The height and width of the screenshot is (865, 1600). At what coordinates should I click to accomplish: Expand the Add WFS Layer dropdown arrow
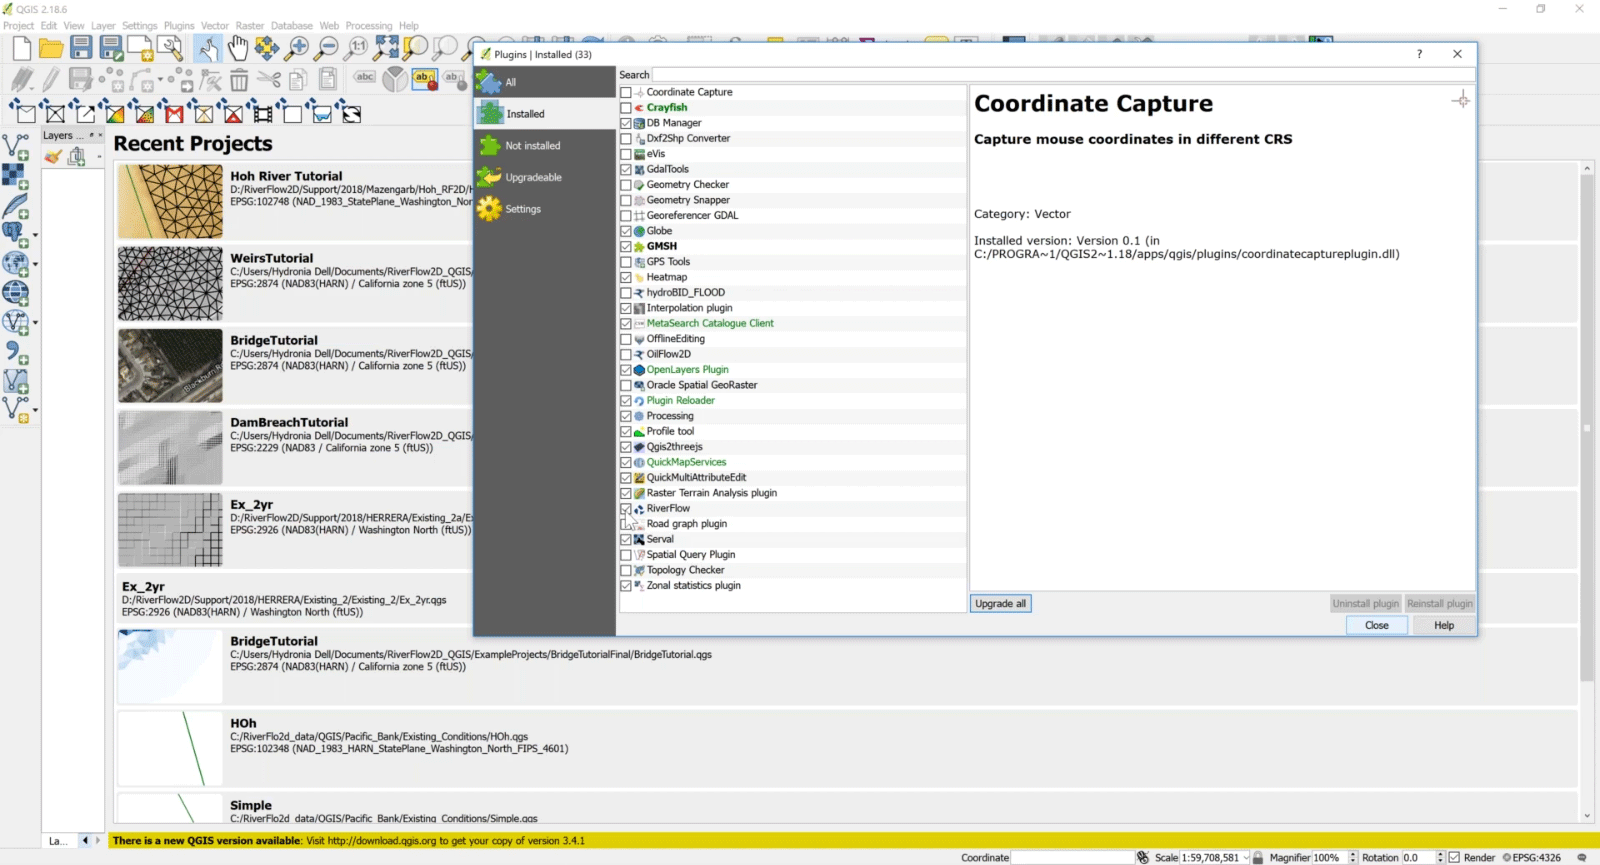coord(35,324)
